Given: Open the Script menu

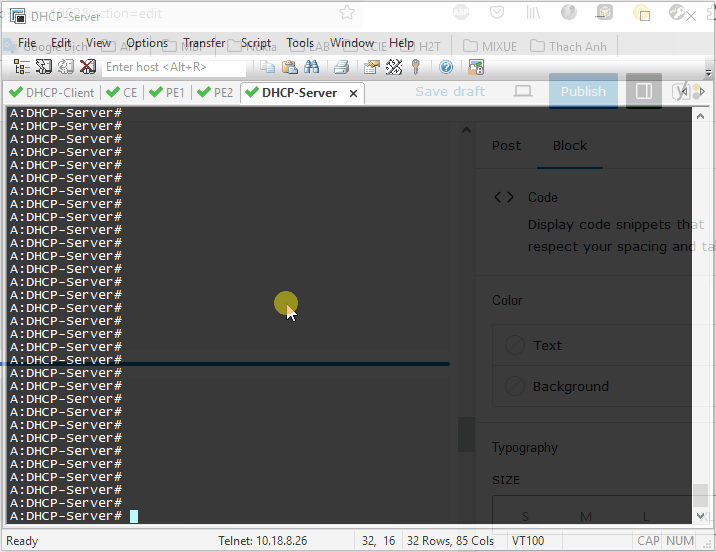Looking at the screenshot, I should (256, 43).
